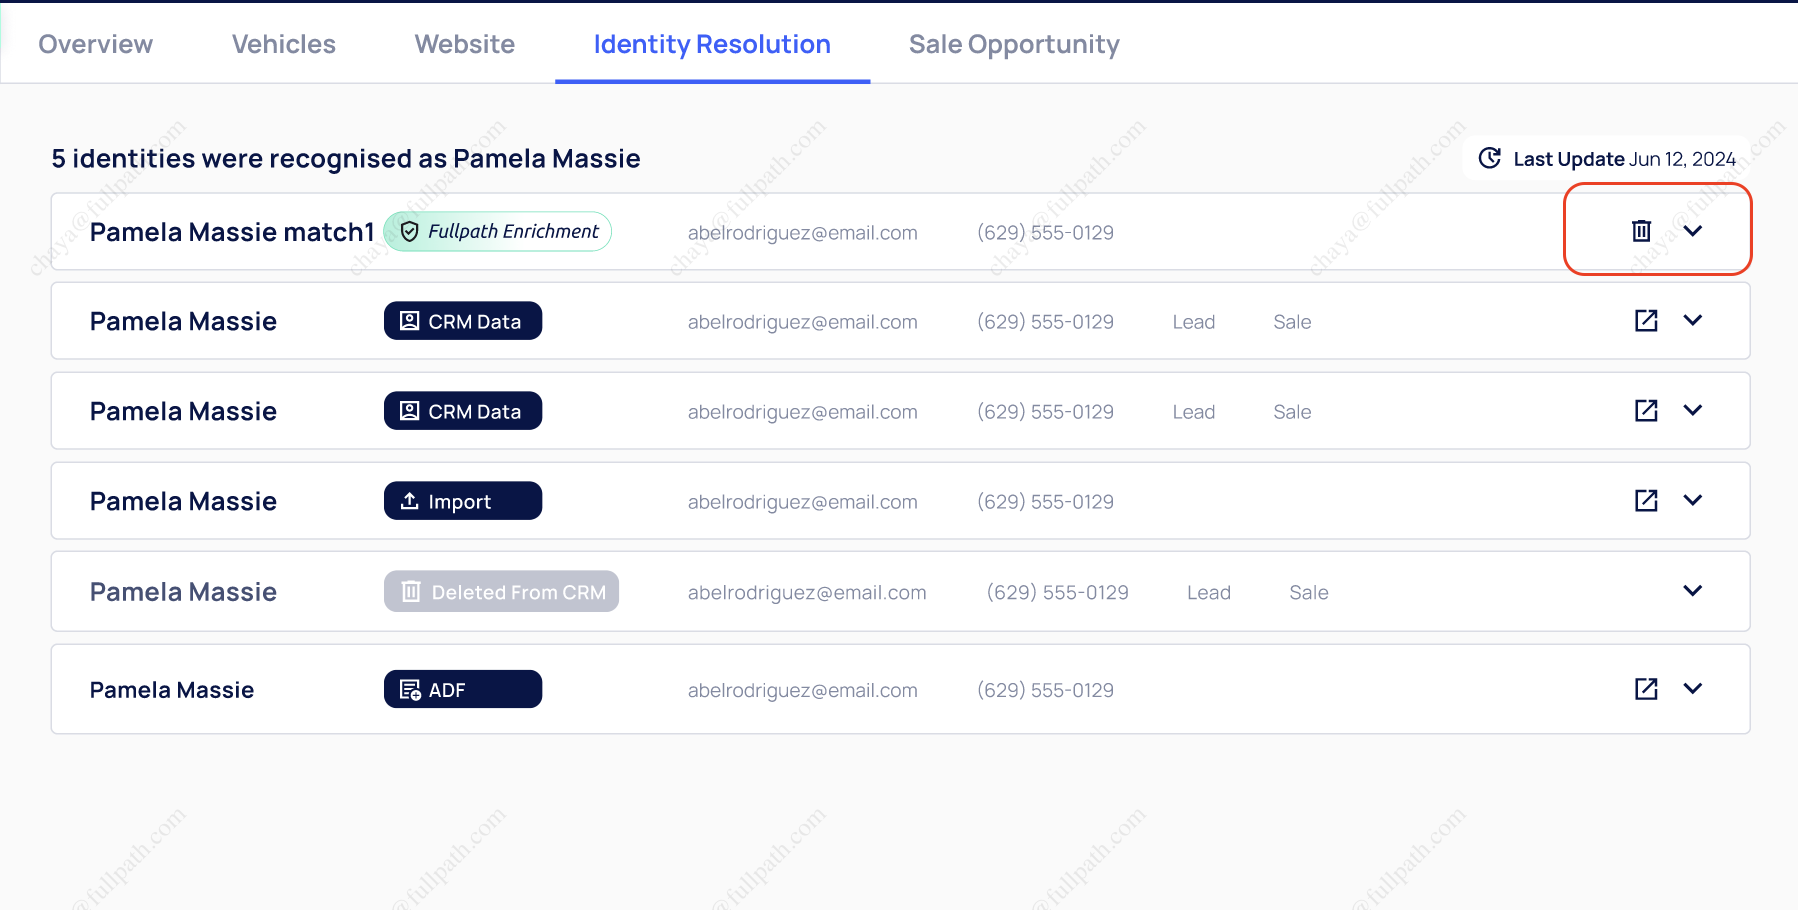
Task: Open the Import record external link
Action: click(x=1646, y=501)
